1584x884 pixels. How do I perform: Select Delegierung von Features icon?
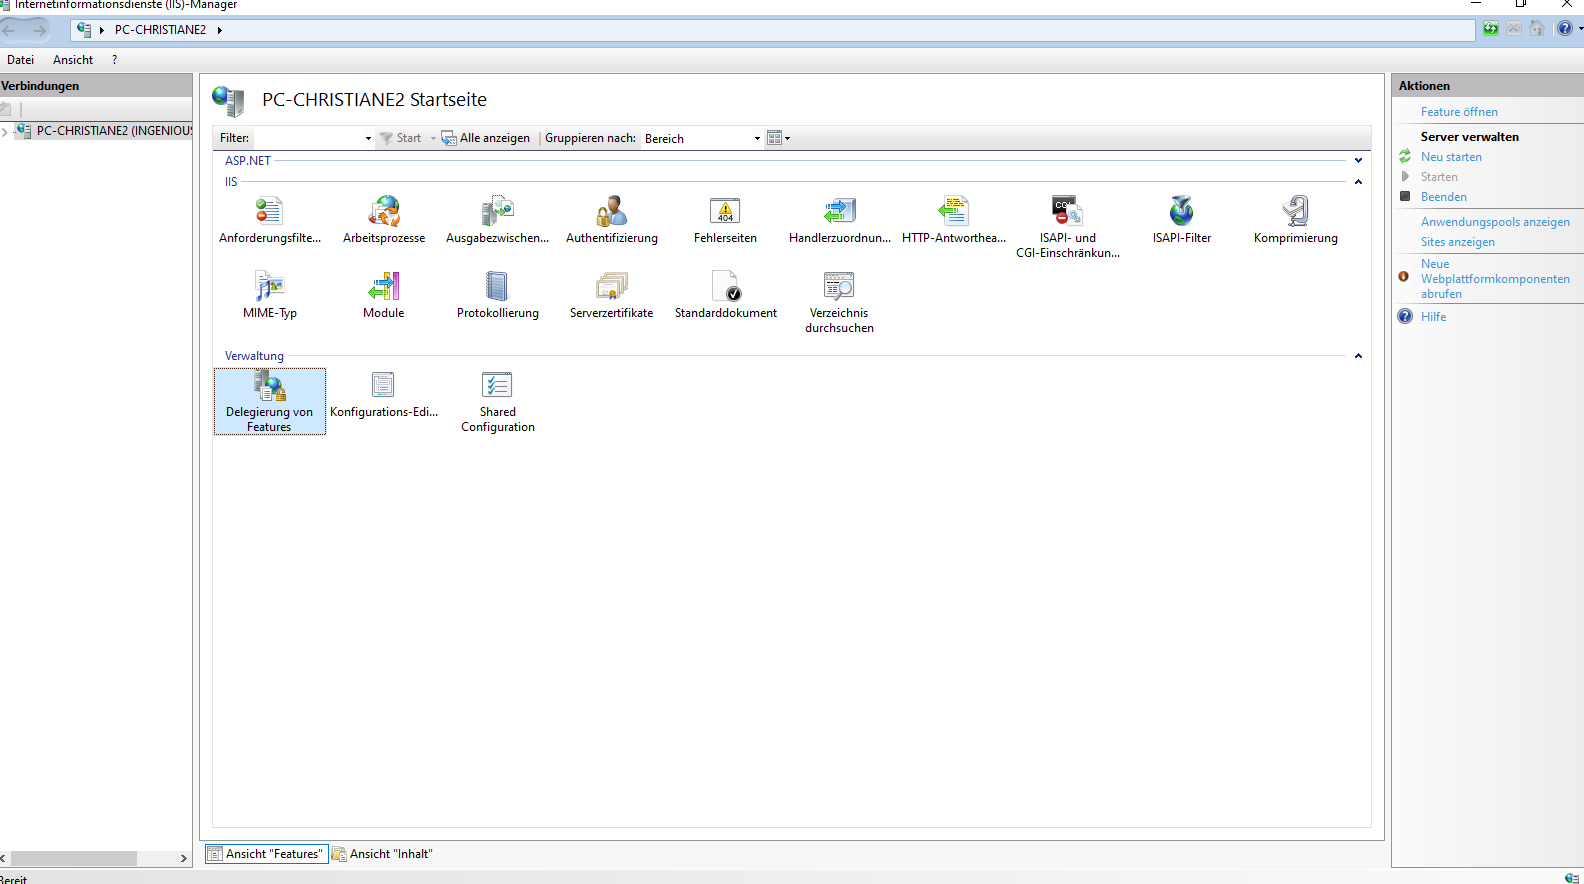pos(269,401)
